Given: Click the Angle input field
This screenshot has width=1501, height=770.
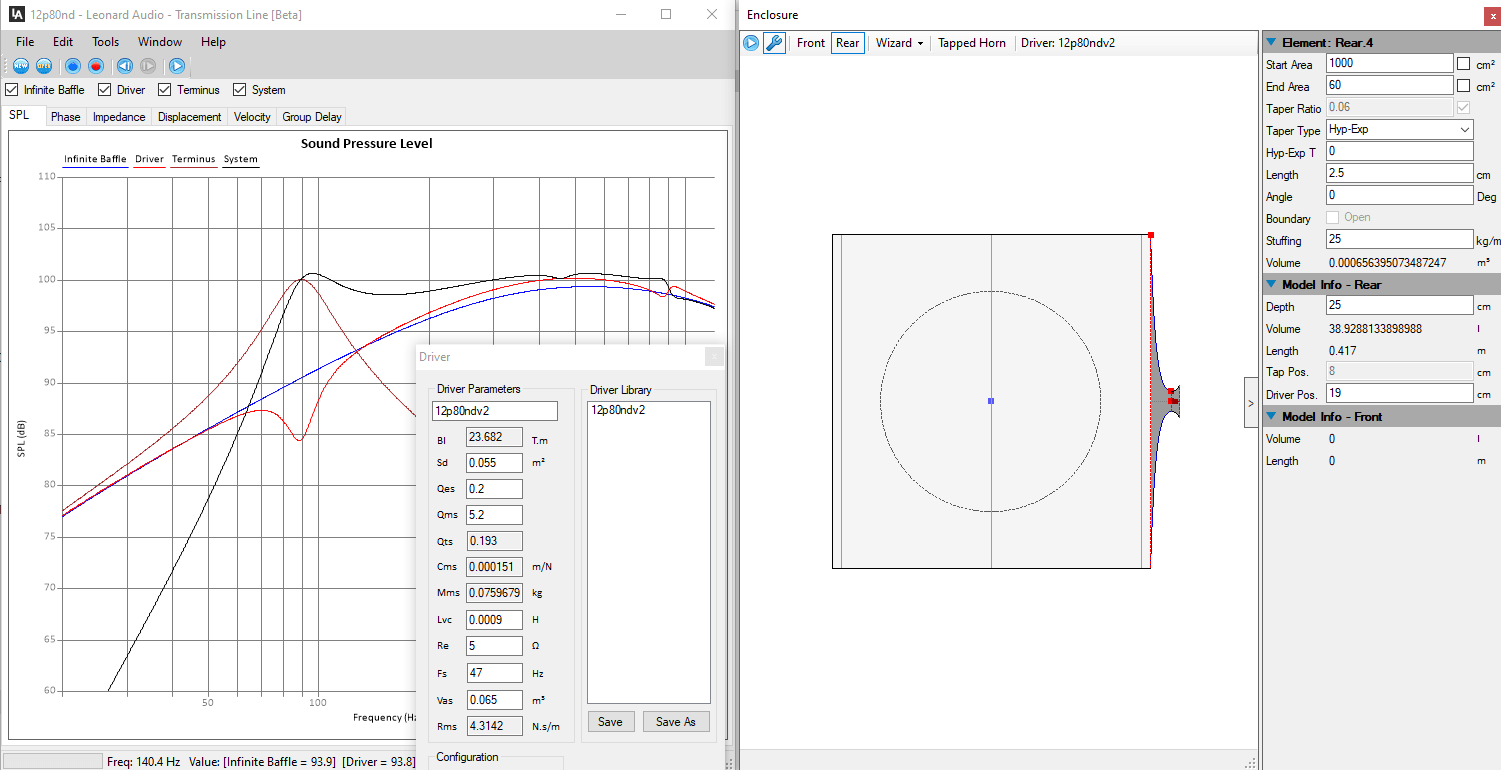Looking at the screenshot, I should [1400, 196].
